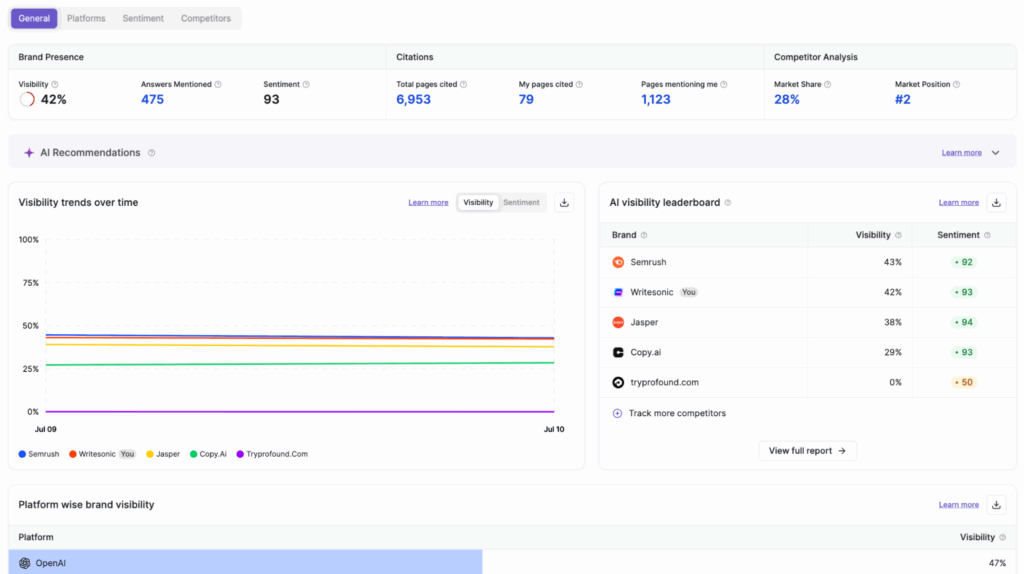1024x574 pixels.
Task: Open Learn more link in AI visibility leaderboard
Action: click(959, 202)
